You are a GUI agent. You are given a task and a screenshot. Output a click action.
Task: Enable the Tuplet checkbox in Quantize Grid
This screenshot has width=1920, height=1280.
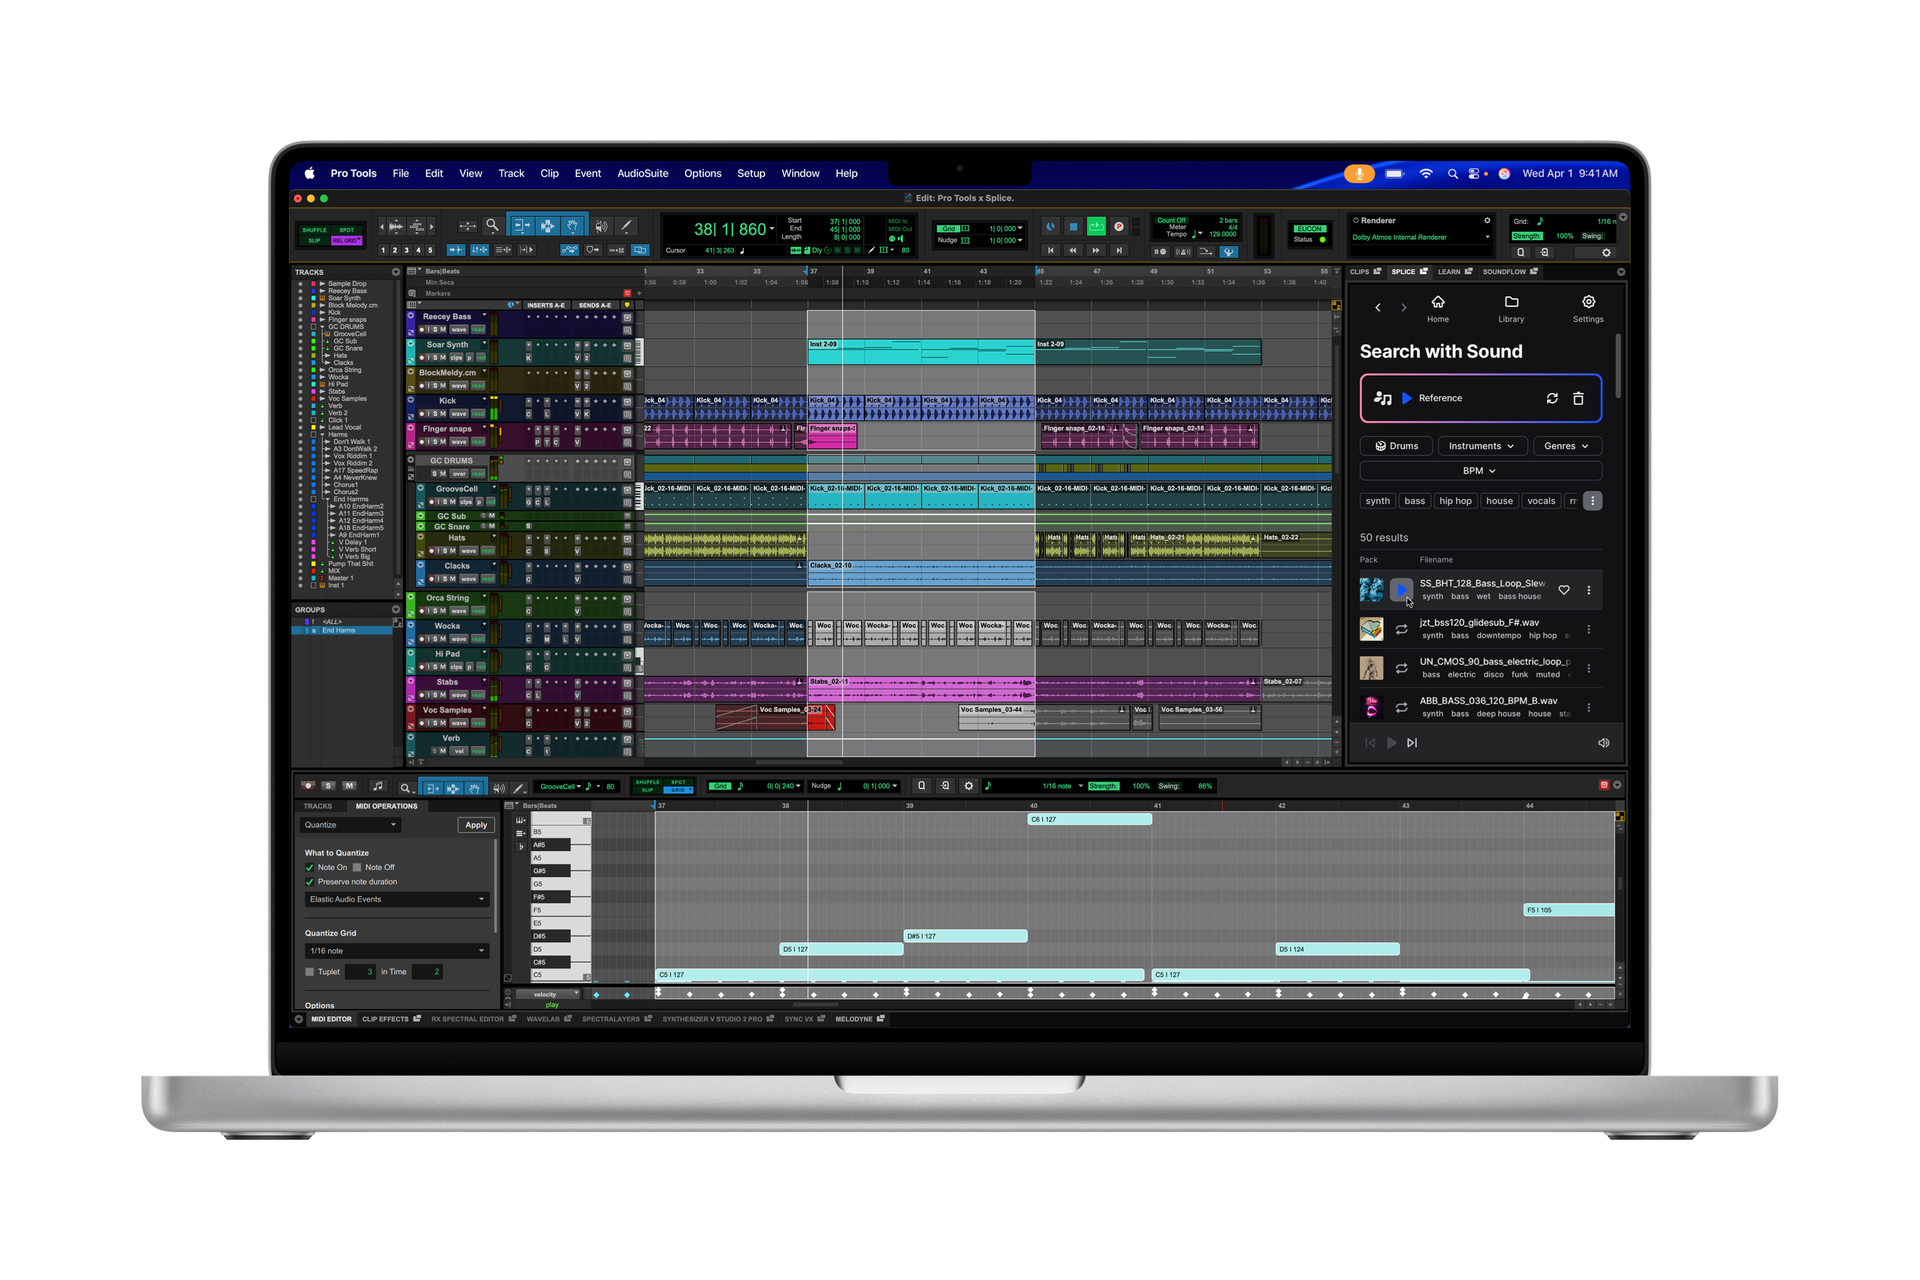click(x=309, y=971)
